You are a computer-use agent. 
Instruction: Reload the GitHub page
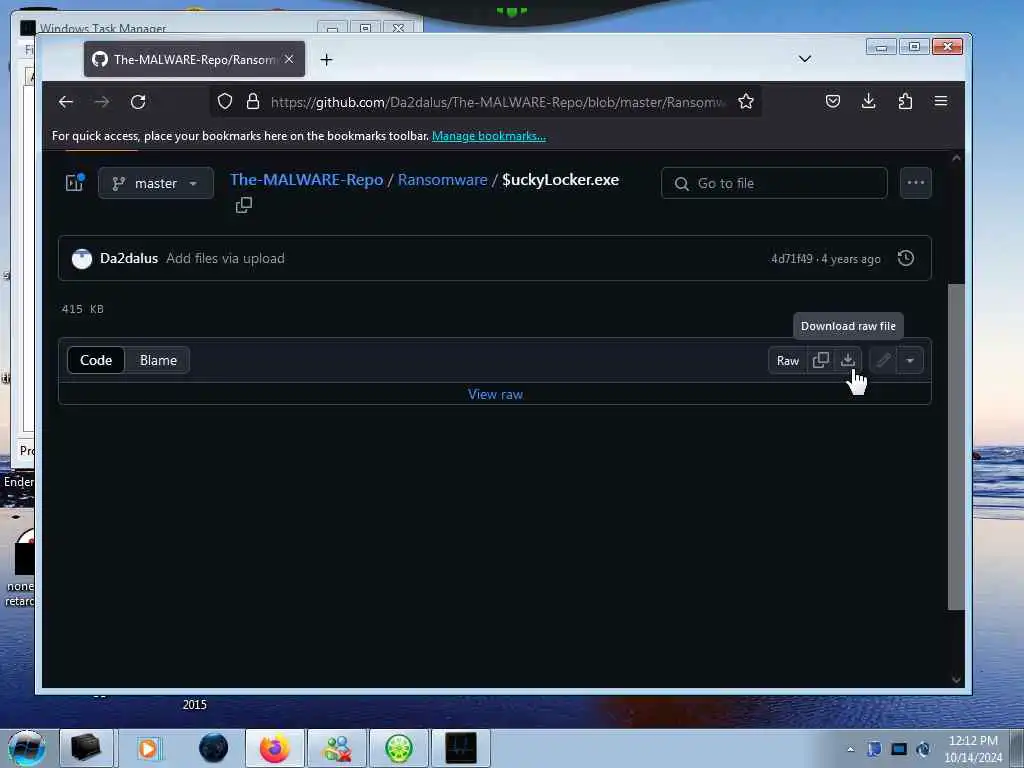point(138,102)
